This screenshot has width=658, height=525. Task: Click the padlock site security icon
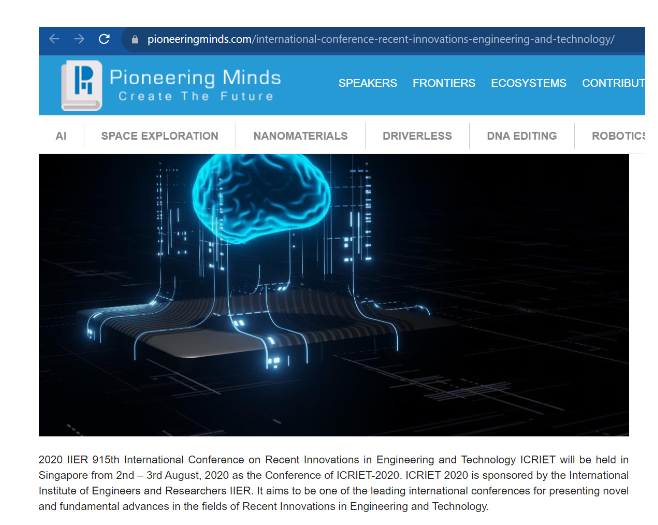135,39
